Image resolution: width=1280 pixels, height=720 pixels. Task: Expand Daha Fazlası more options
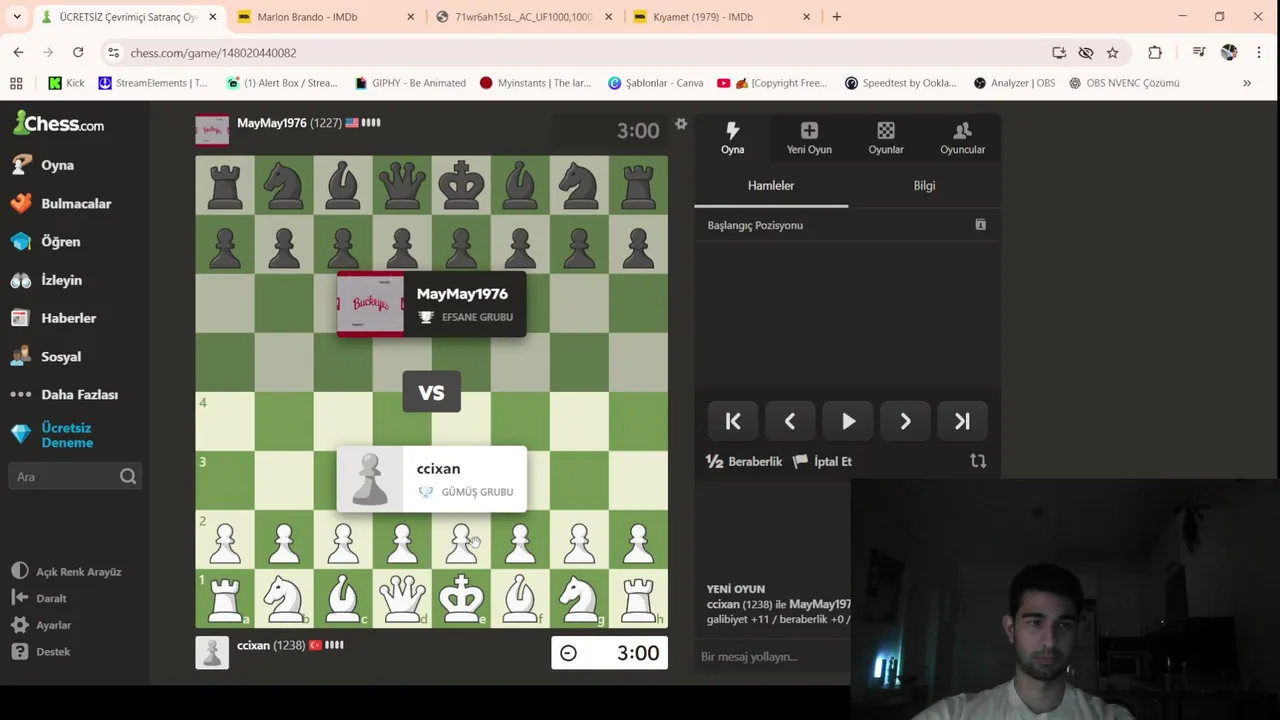(x=79, y=394)
